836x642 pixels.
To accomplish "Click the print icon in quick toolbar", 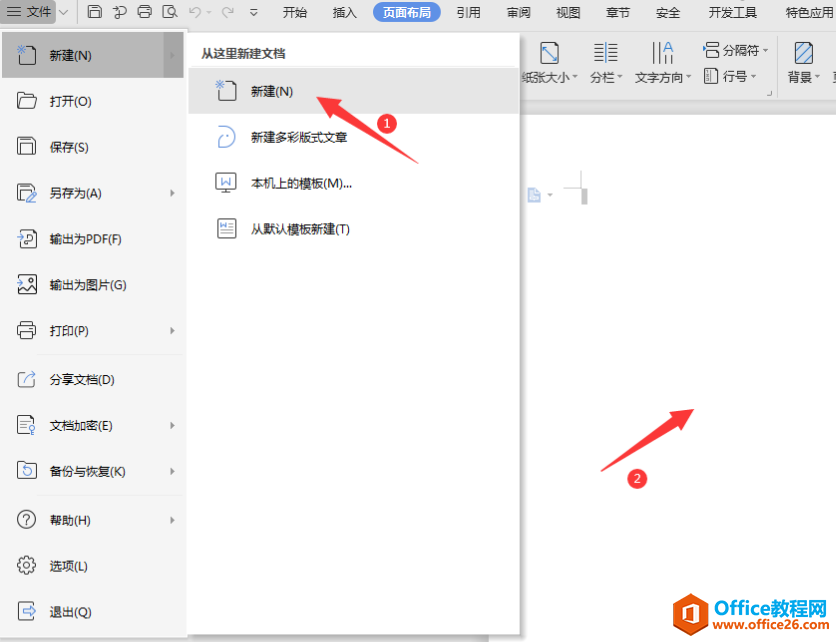I will [x=144, y=12].
